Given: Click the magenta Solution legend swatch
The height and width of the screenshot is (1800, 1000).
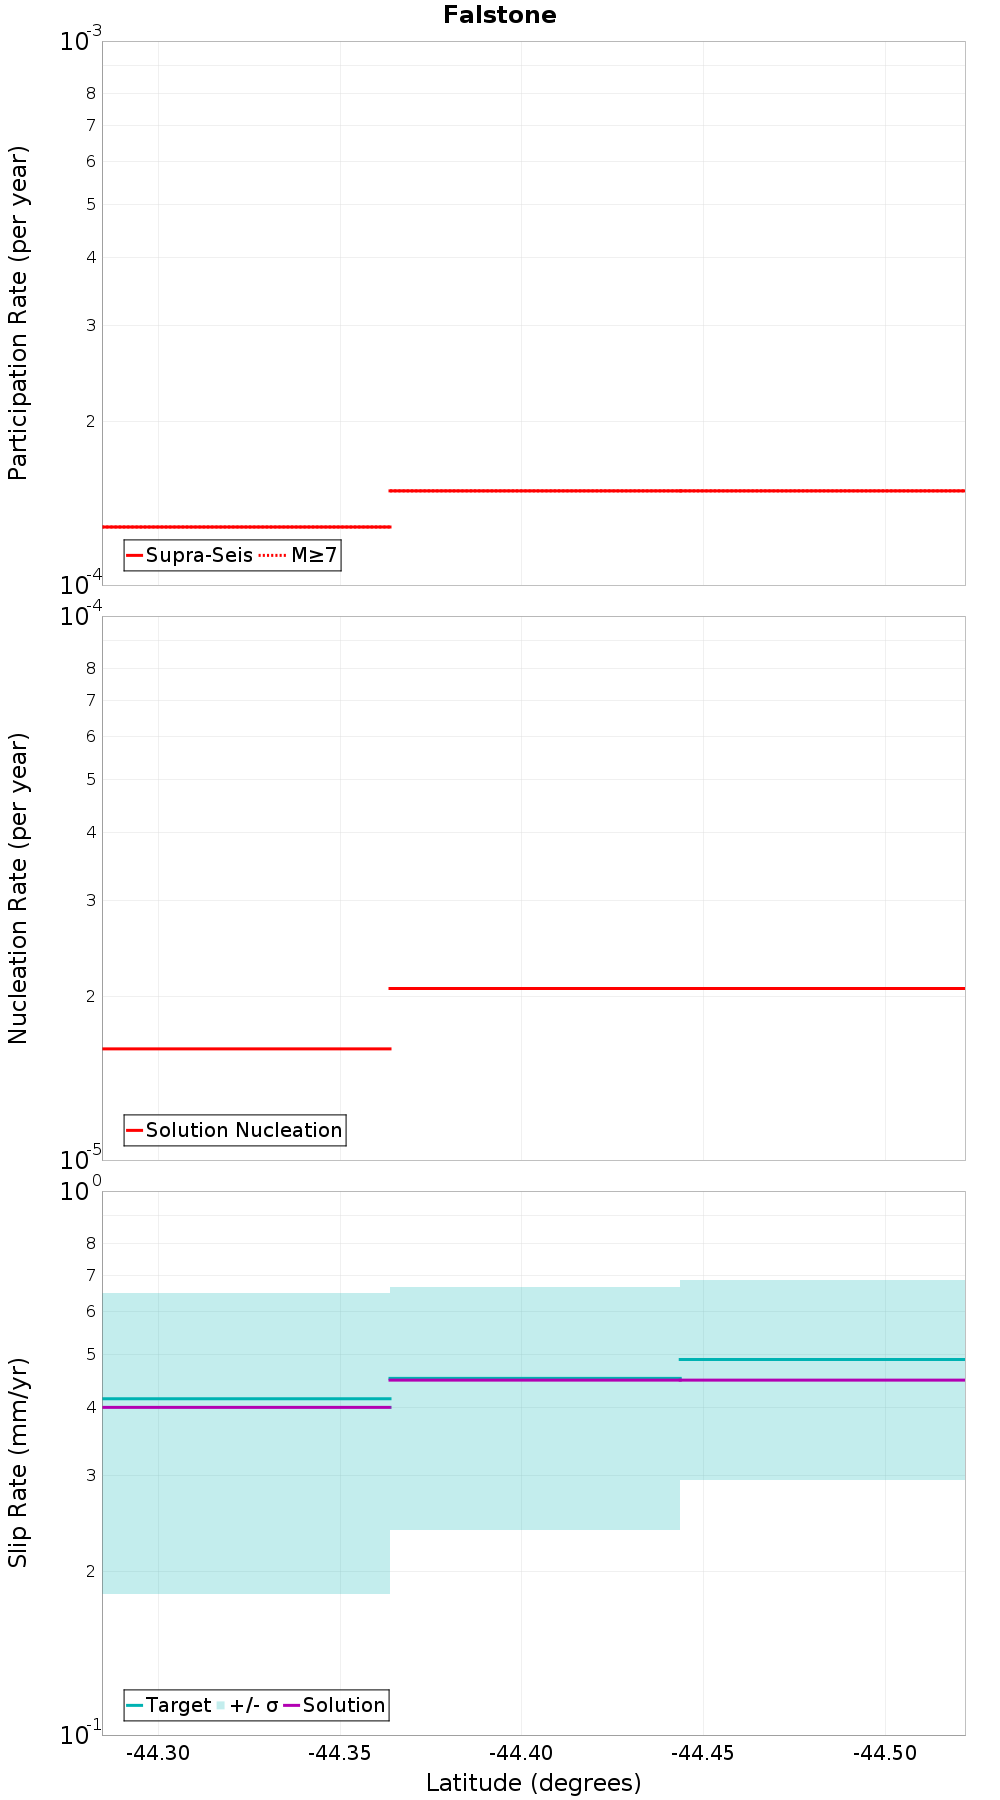Looking at the screenshot, I should click(292, 1705).
